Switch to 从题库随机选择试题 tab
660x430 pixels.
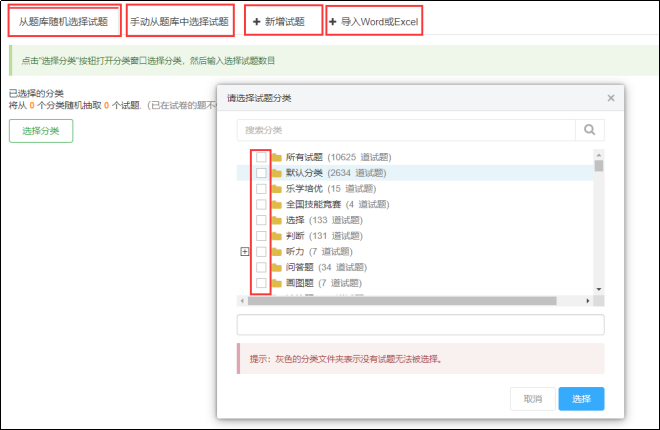point(64,21)
